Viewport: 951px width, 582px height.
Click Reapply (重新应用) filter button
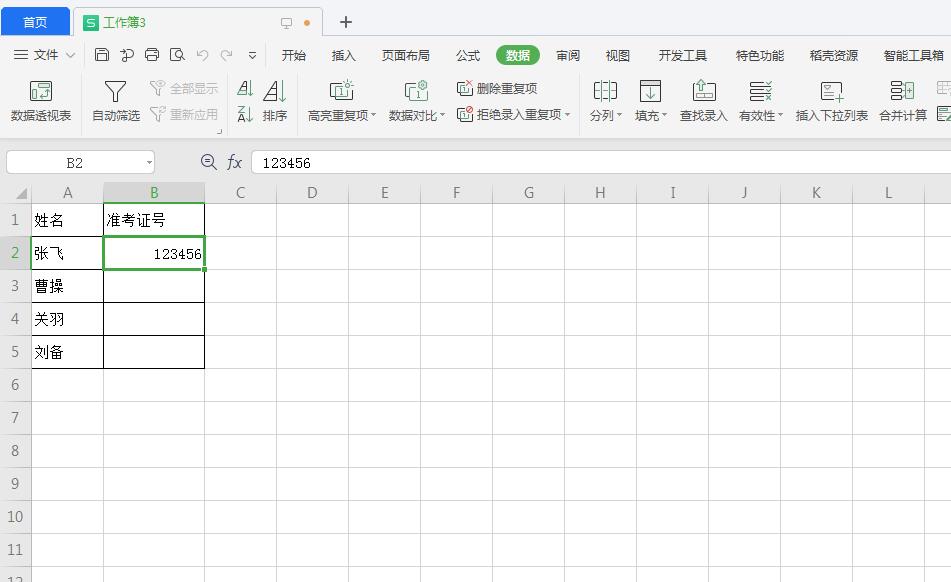point(184,114)
